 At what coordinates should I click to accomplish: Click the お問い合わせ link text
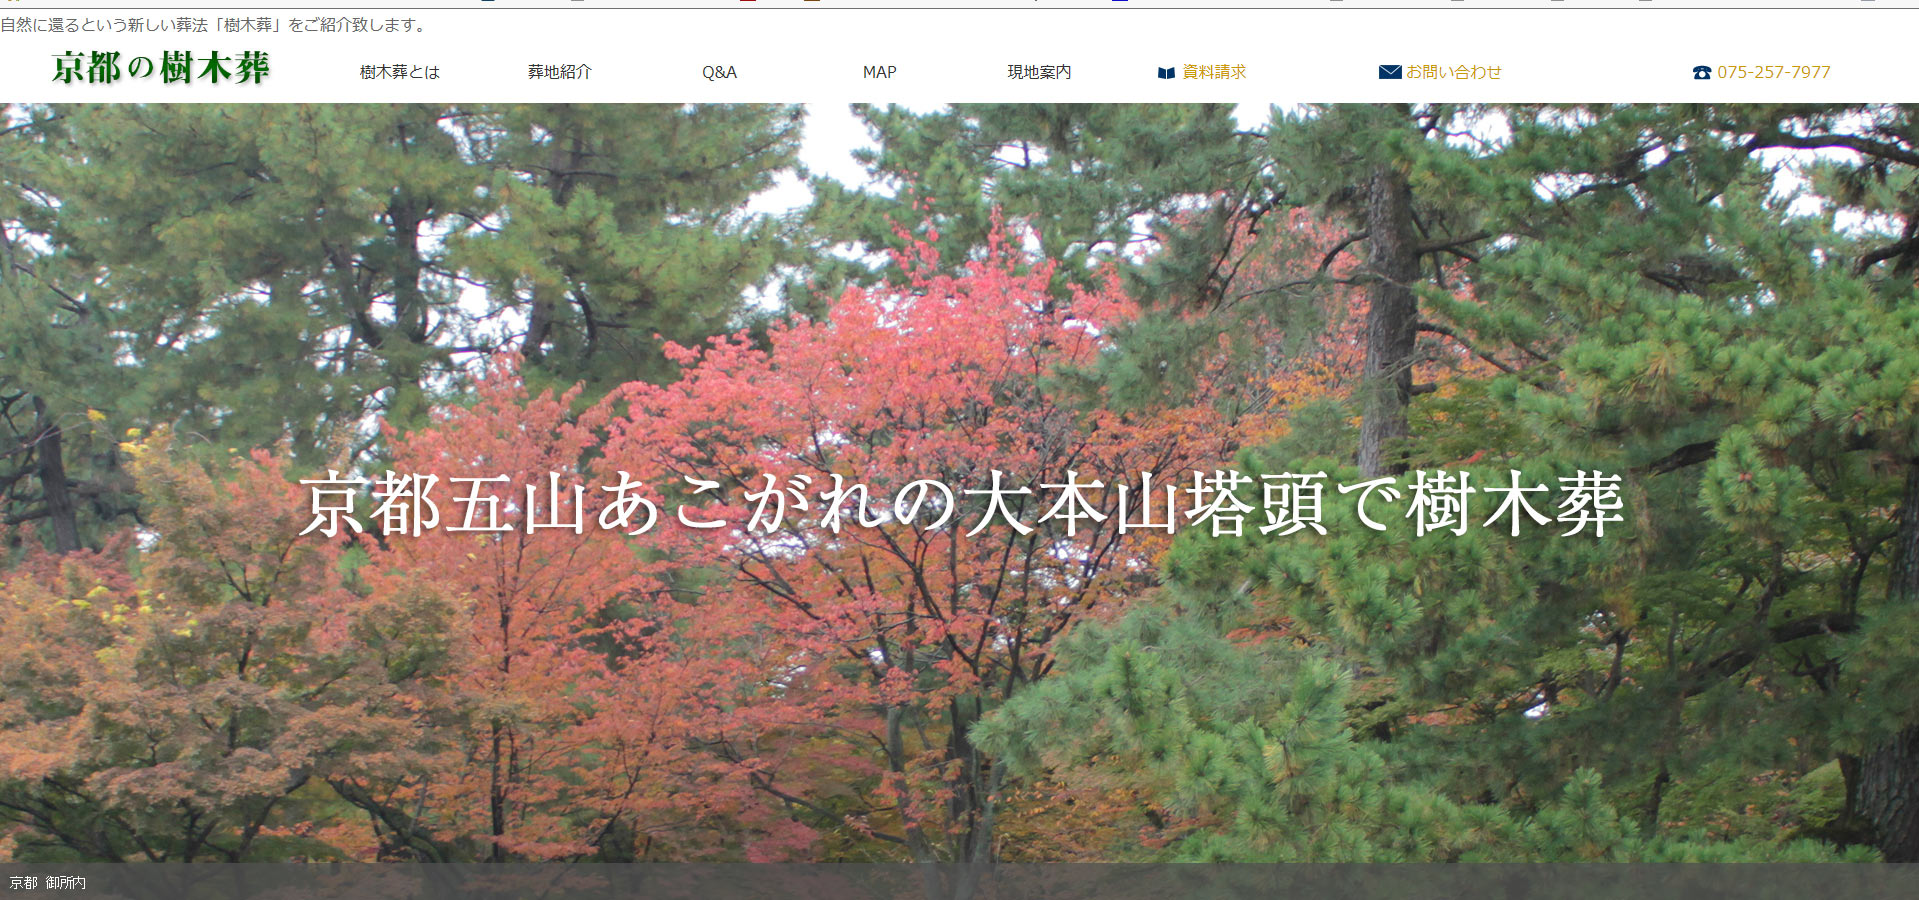coord(1454,72)
